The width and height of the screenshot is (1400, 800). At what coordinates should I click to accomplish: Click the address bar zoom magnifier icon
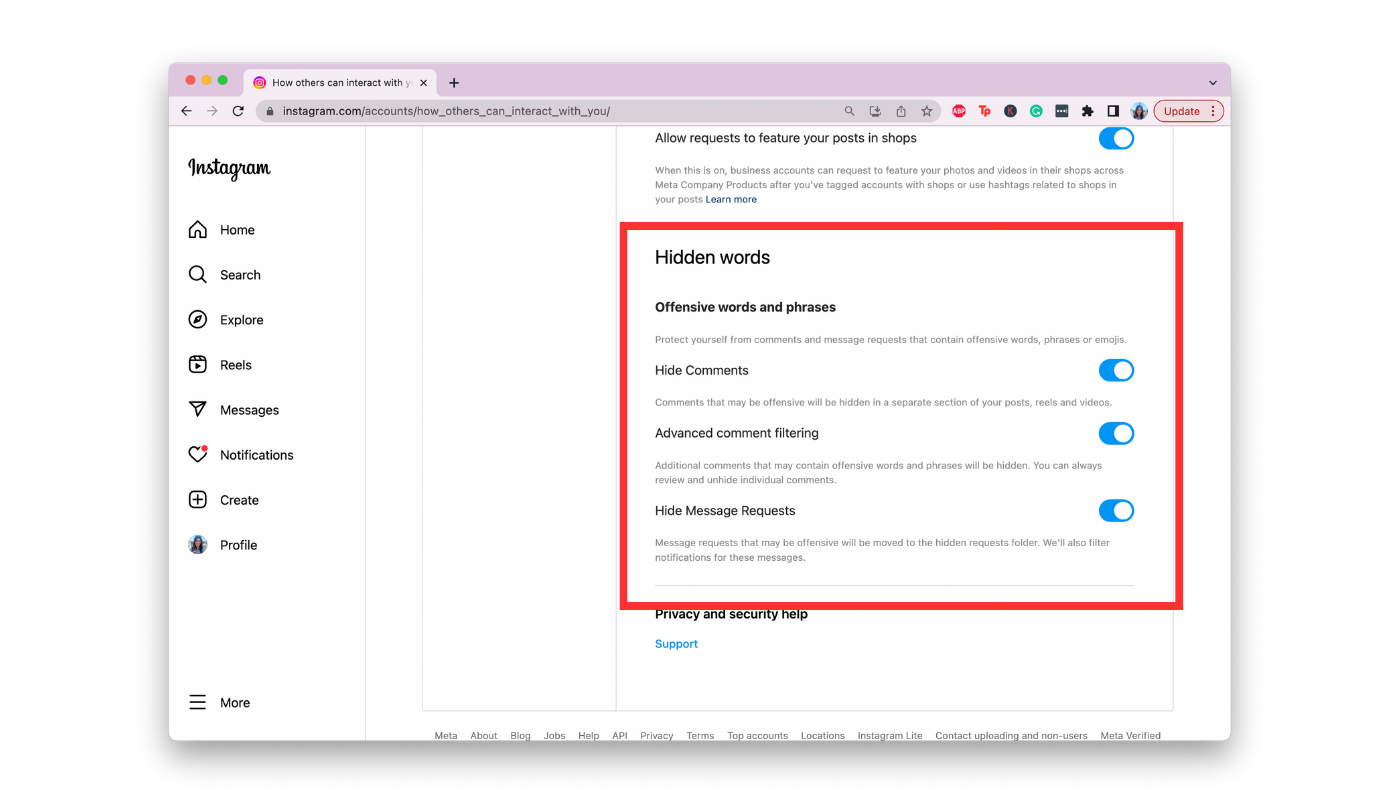click(x=850, y=111)
